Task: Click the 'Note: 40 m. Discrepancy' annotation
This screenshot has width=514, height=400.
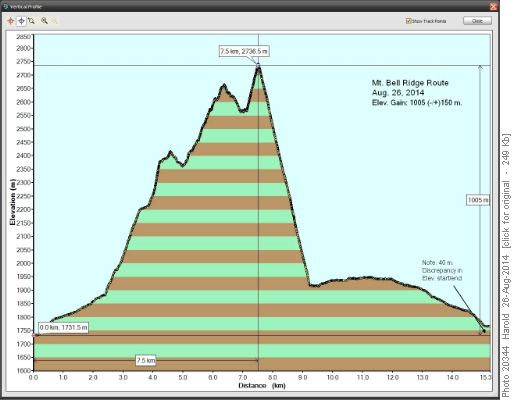Action: point(442,270)
